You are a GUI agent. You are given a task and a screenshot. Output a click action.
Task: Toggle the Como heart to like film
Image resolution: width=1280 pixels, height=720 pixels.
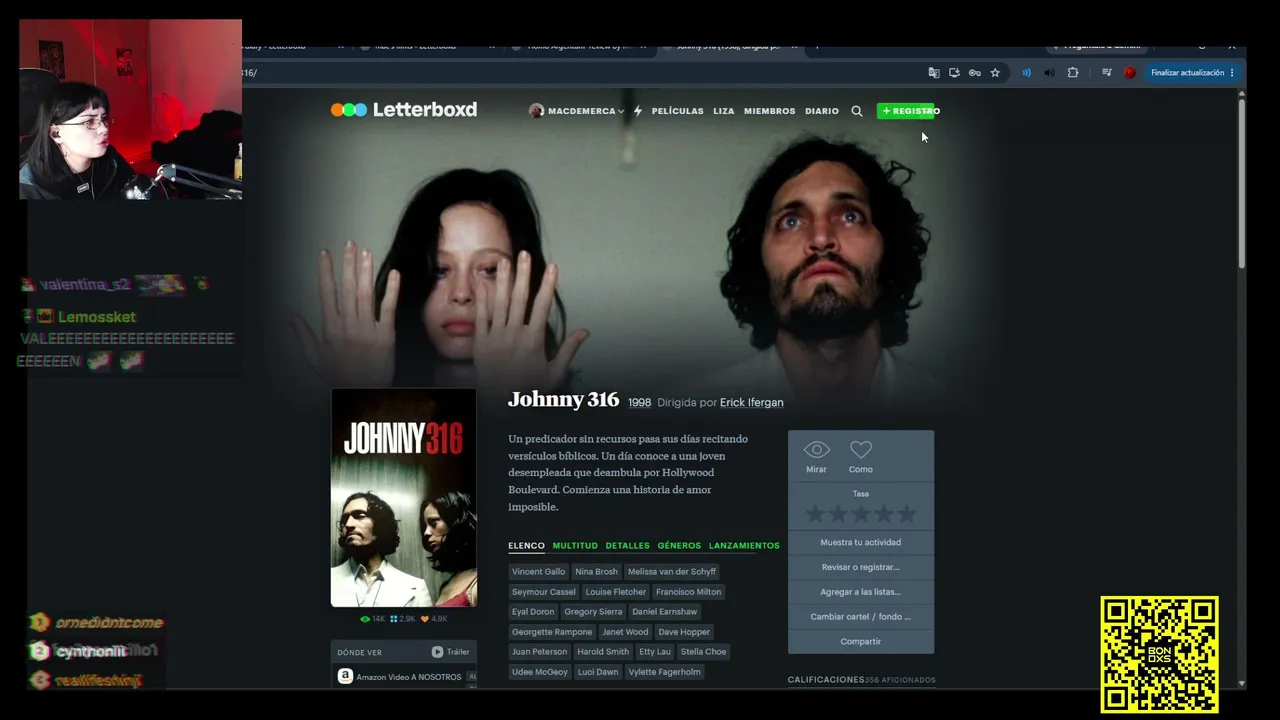point(861,456)
